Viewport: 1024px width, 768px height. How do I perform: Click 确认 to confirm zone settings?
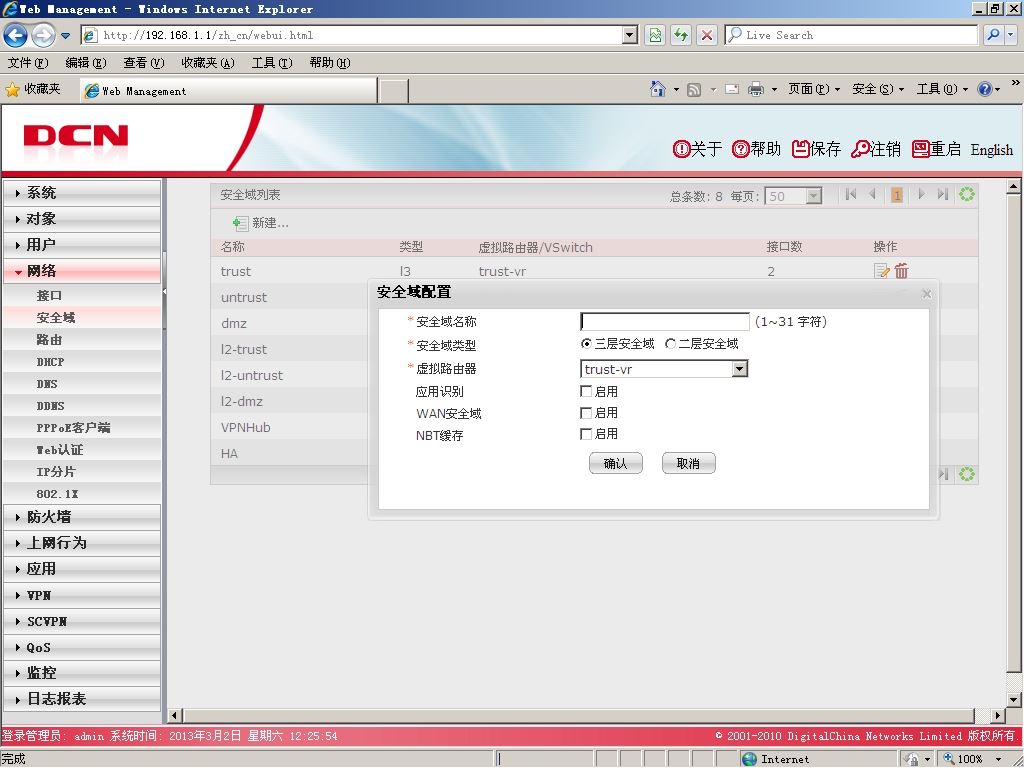tap(616, 463)
